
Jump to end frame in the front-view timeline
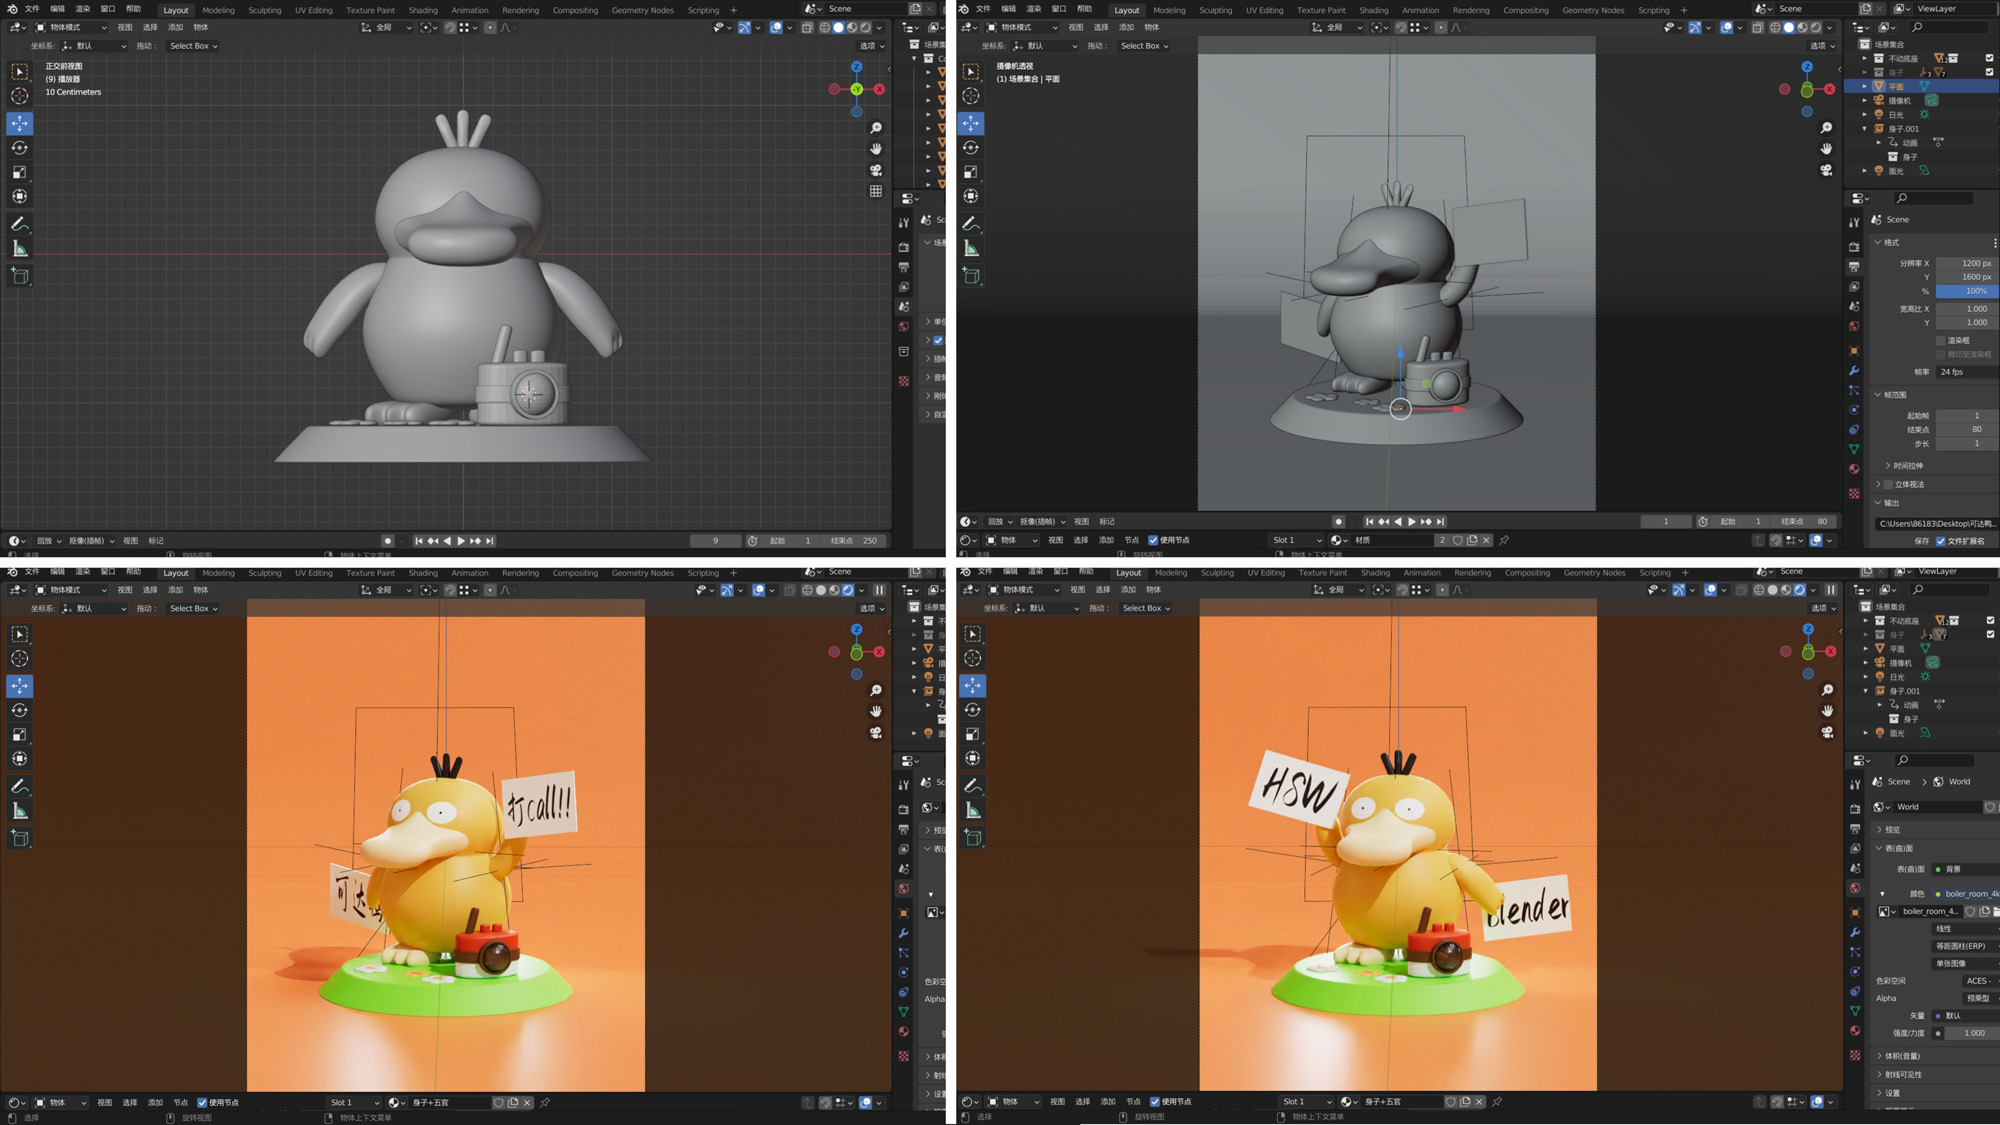[490, 541]
